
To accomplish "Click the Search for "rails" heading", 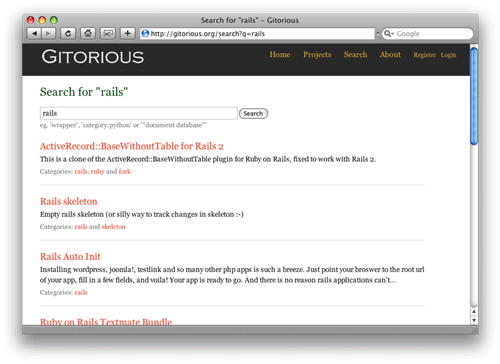I will pos(84,92).
